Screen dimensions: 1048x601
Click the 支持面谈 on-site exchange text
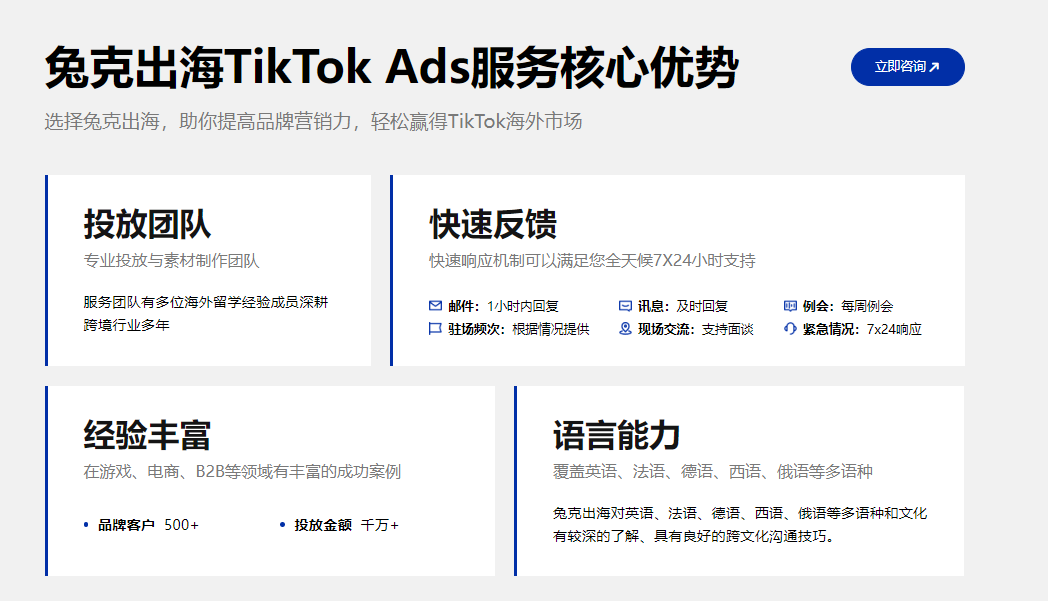[727, 329]
